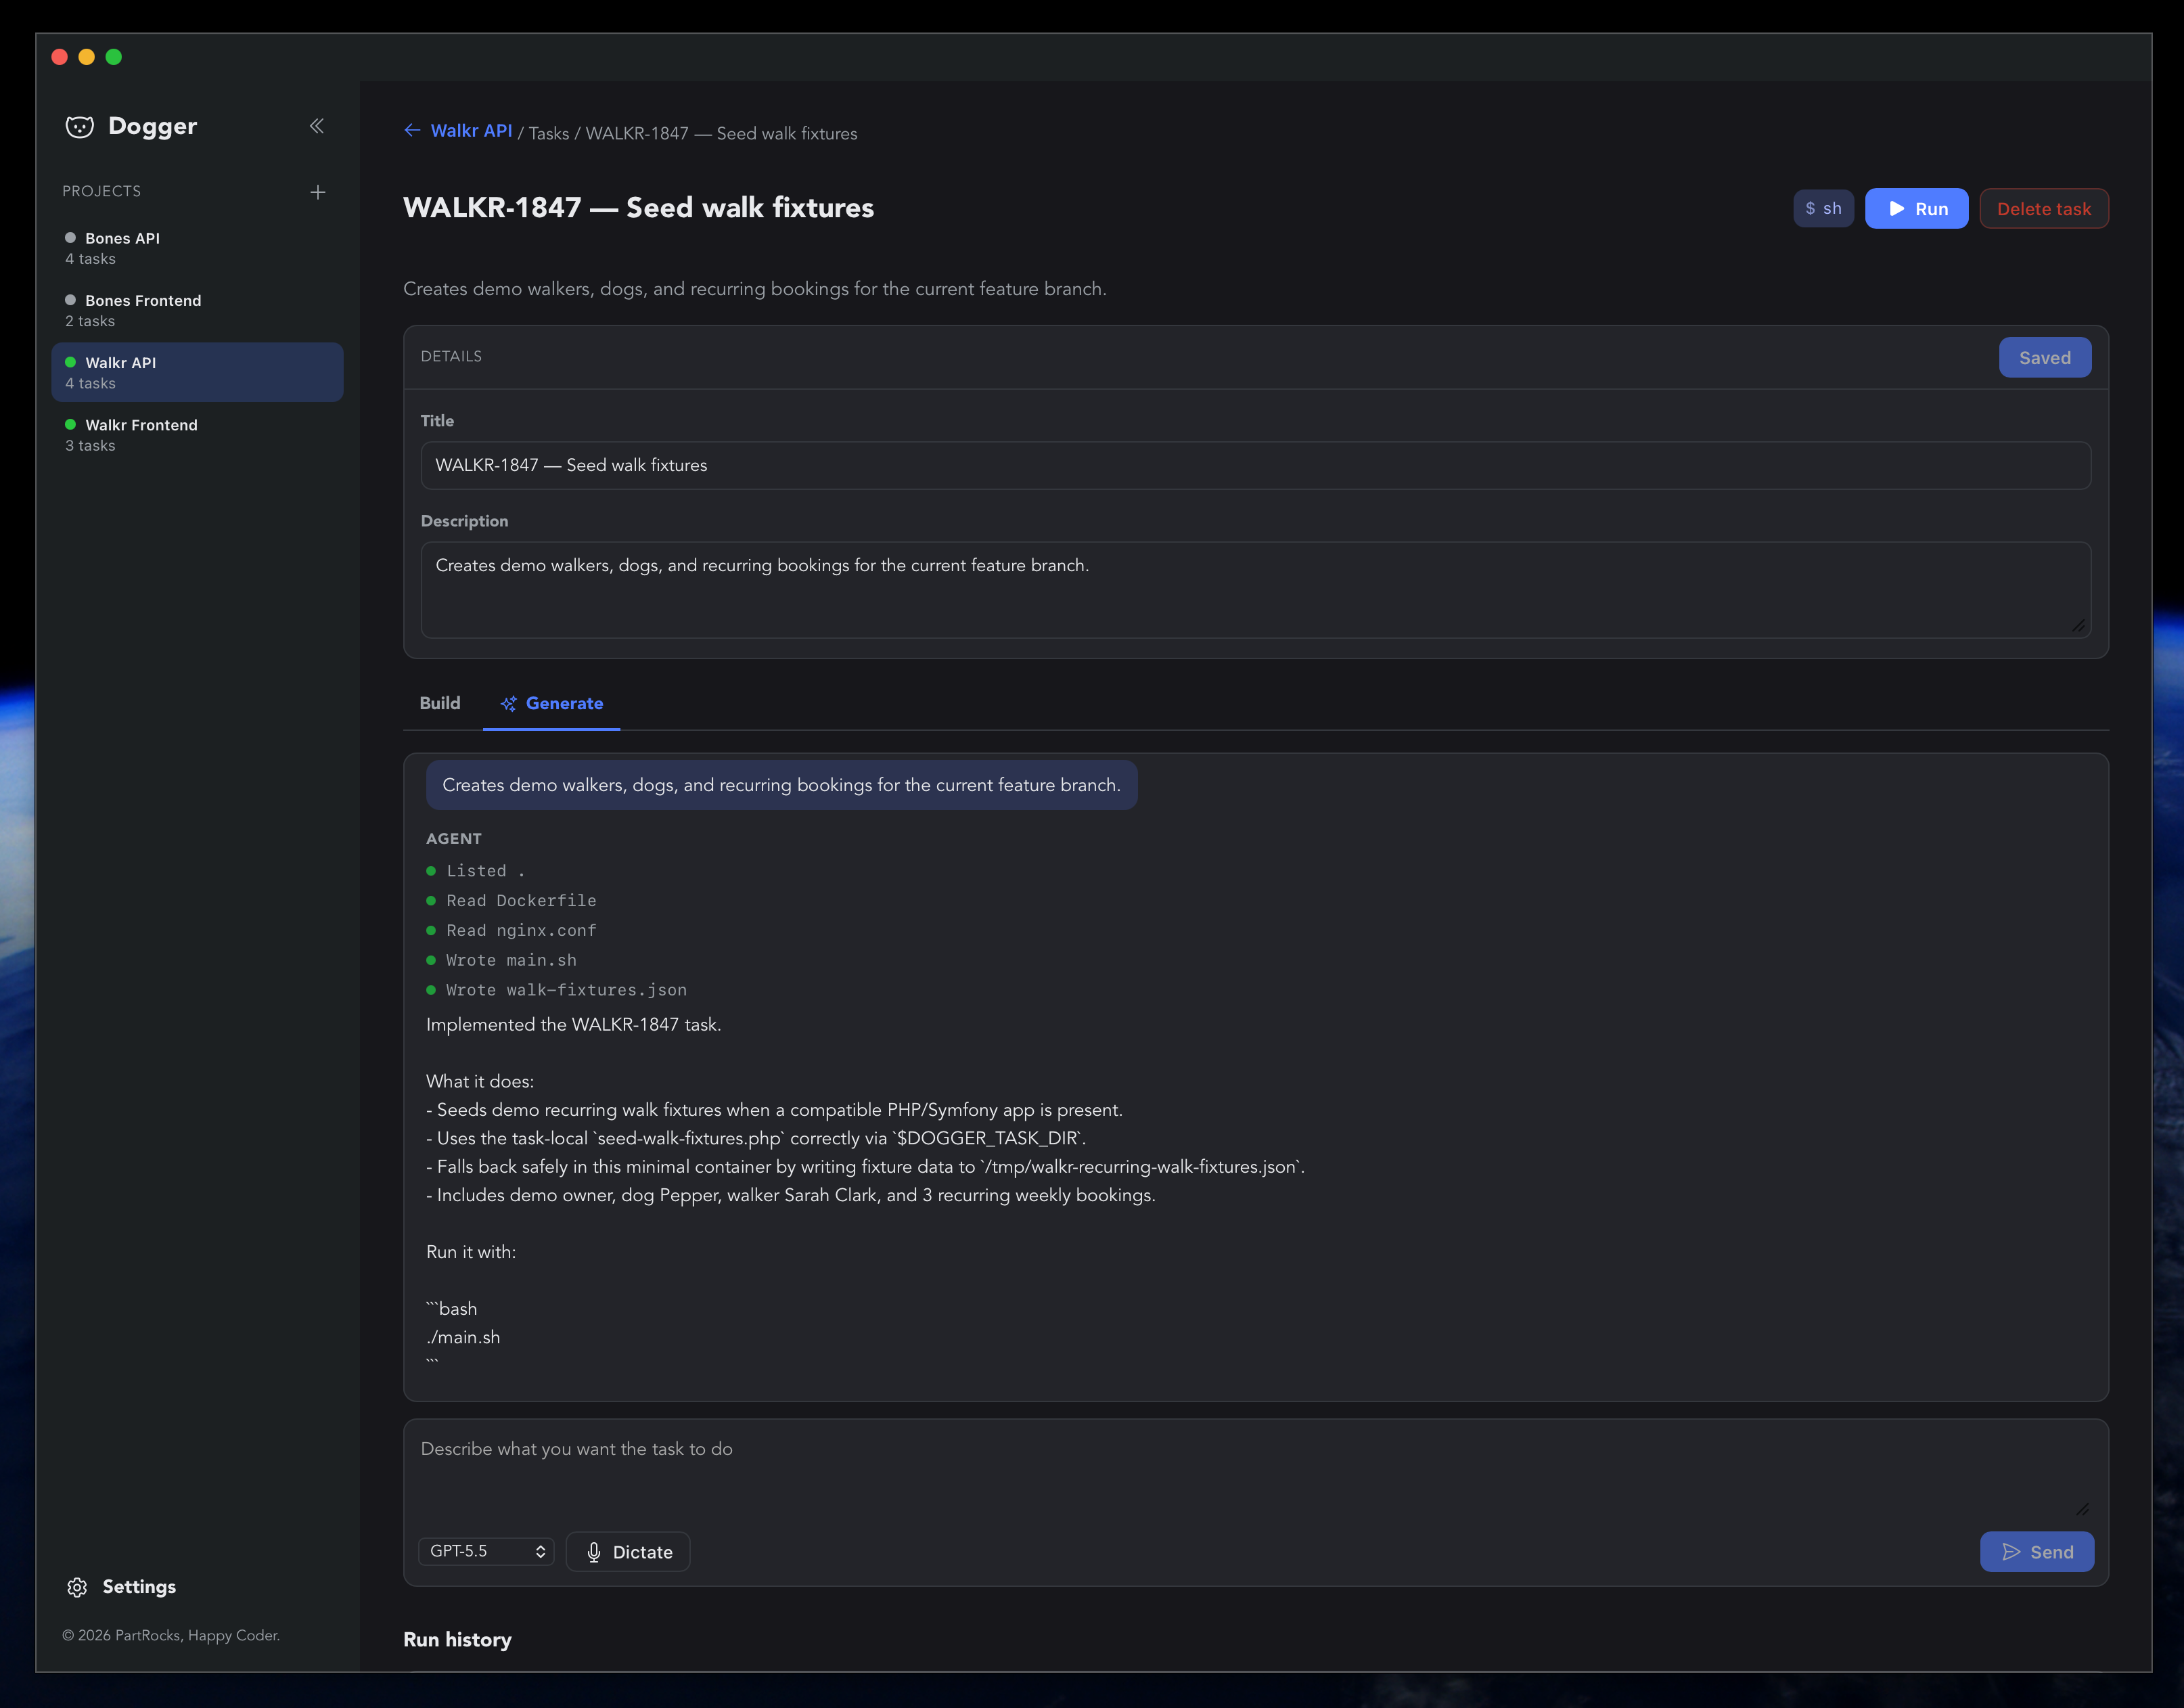Click the './main.sh' command text
Image resolution: width=2184 pixels, height=1708 pixels.
point(463,1337)
